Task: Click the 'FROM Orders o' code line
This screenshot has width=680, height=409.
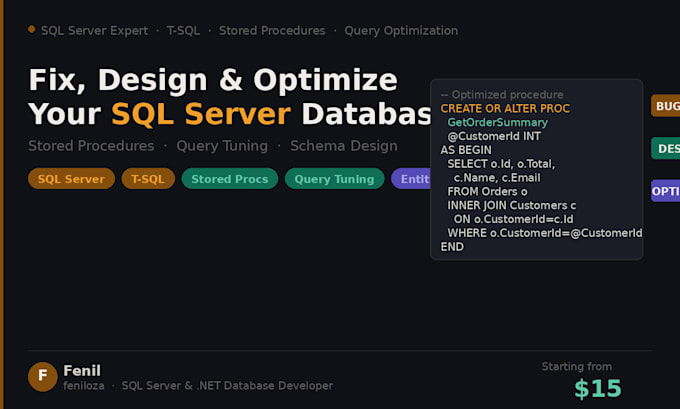Action: point(487,192)
